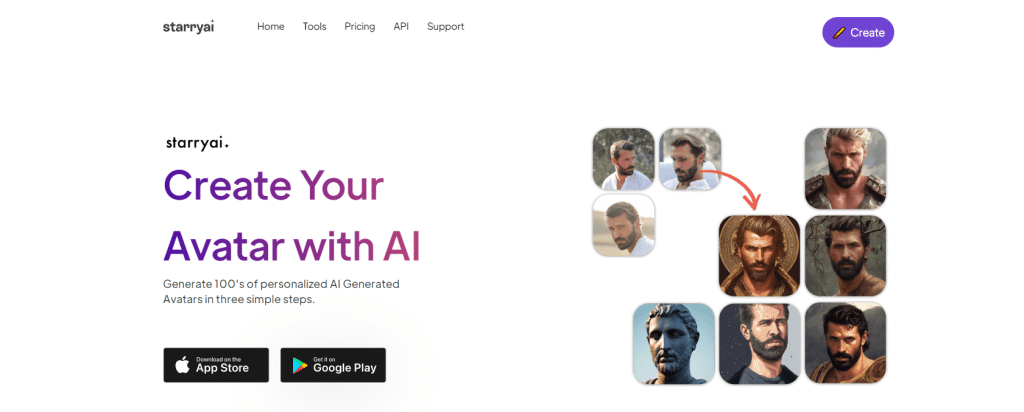
Task: Open the Tools menu item
Action: click(314, 27)
